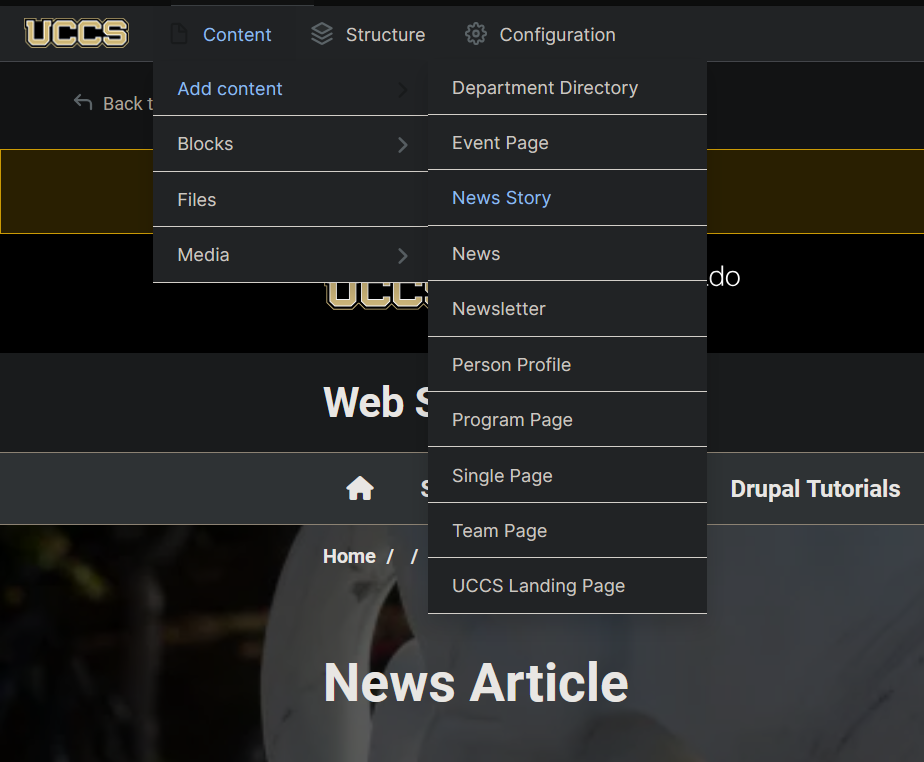Screen dimensions: 924x762
Task: Expand the Media submenu chevron
Action: point(403,256)
